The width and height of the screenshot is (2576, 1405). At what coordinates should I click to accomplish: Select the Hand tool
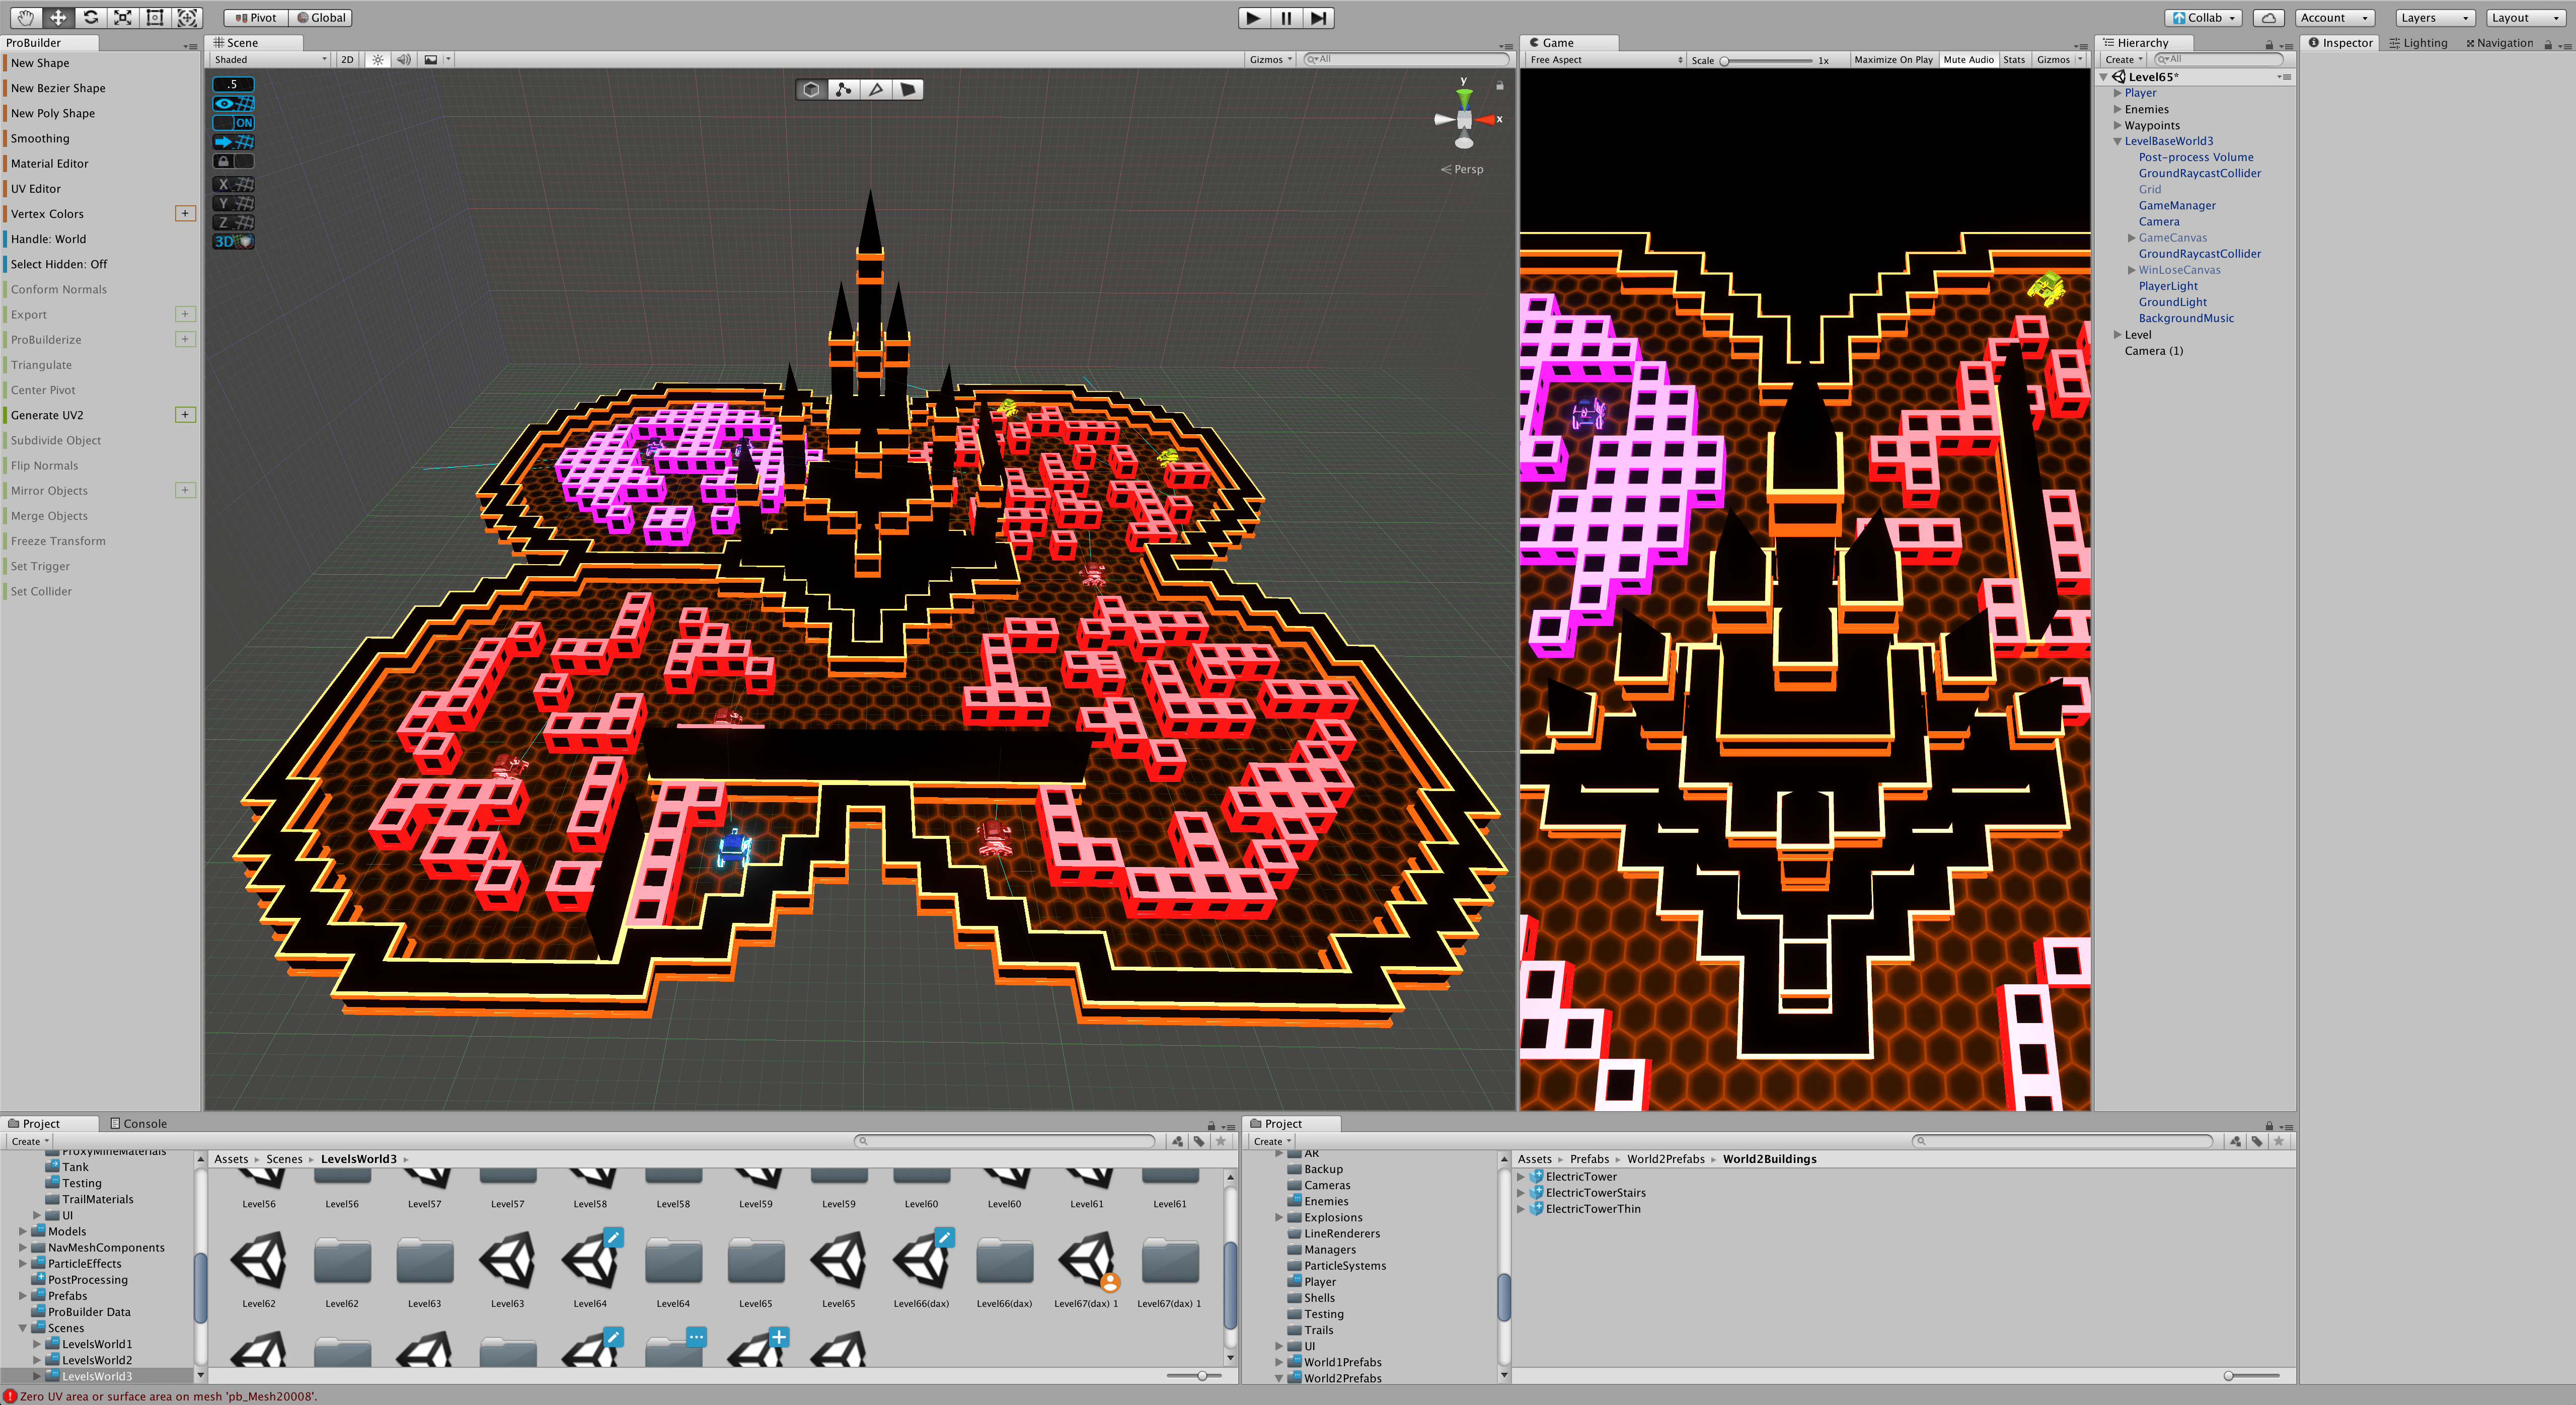click(26, 17)
